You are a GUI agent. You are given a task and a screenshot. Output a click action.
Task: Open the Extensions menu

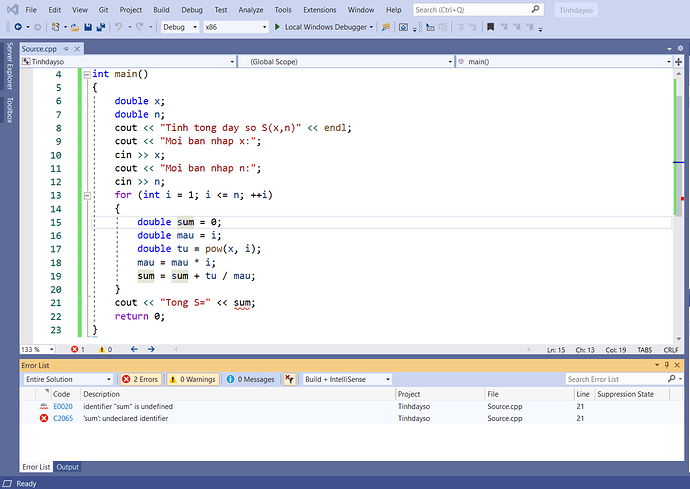click(x=319, y=10)
